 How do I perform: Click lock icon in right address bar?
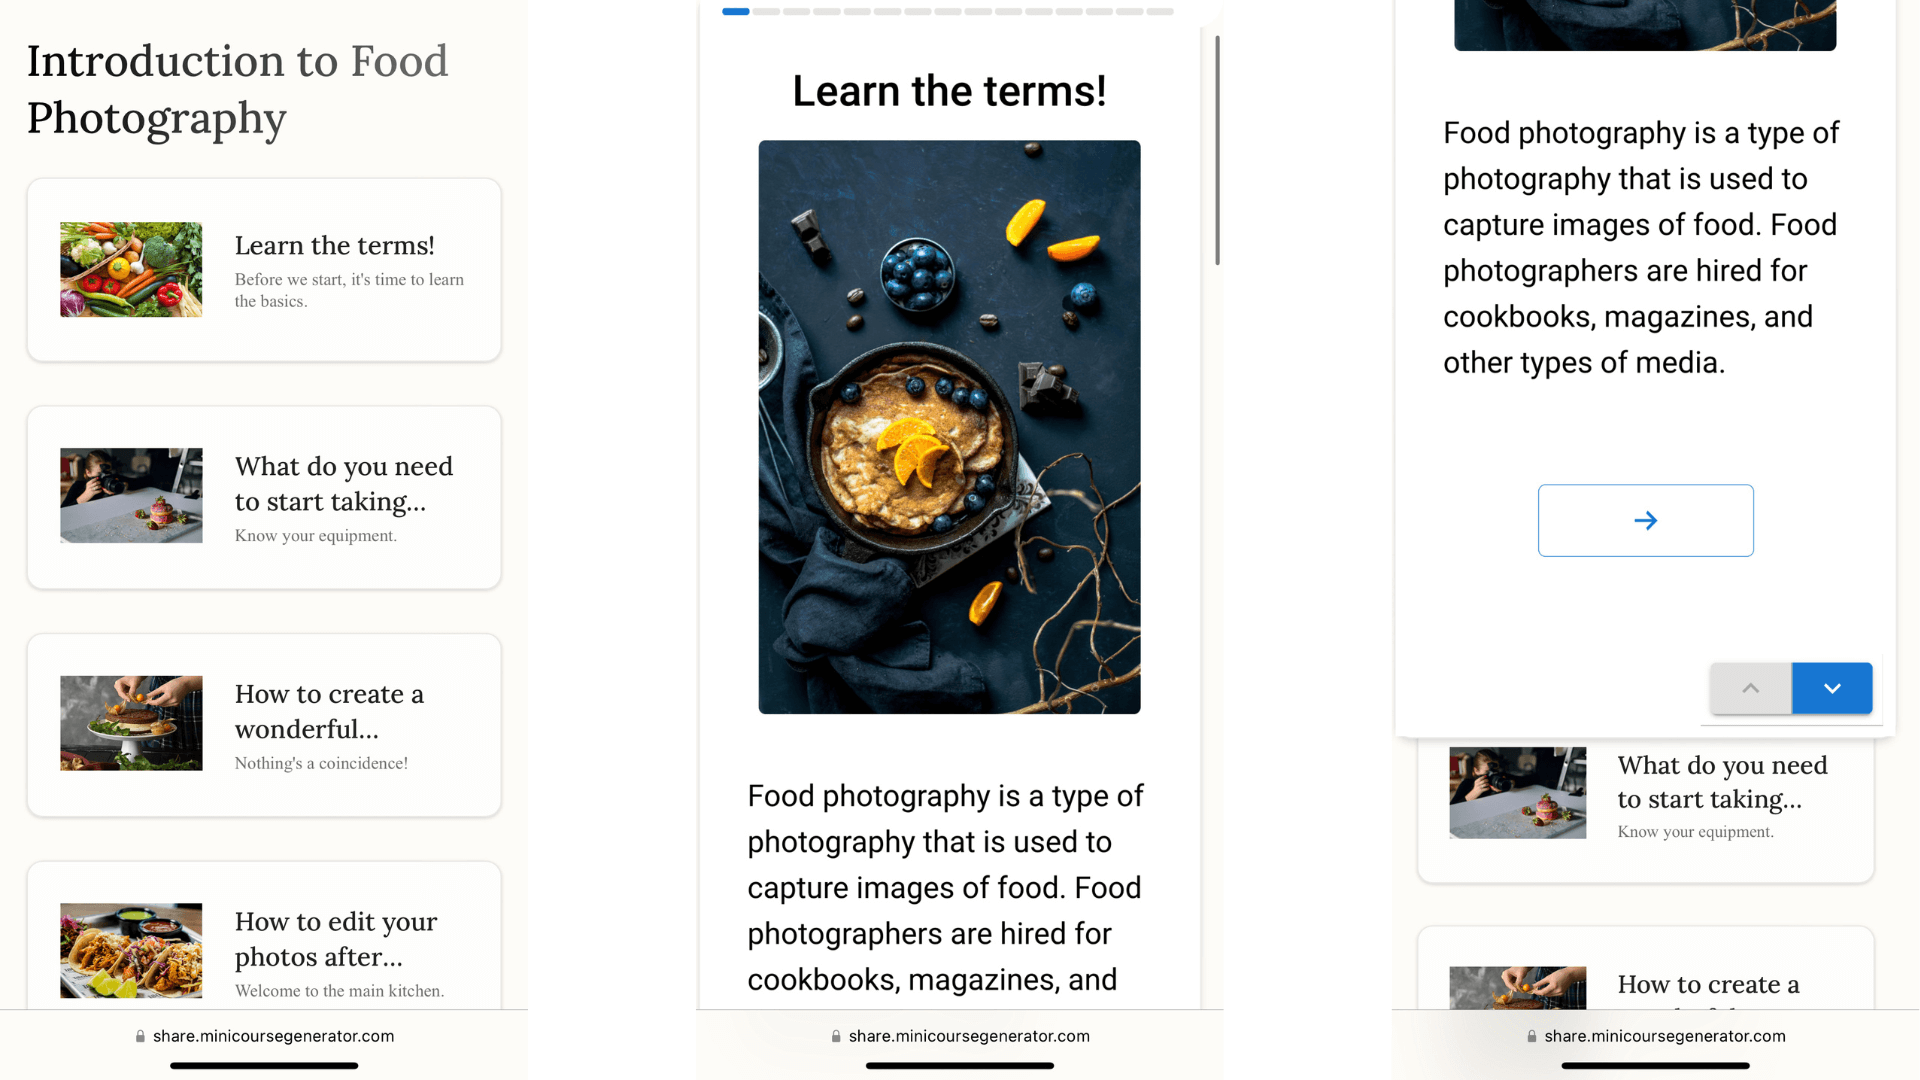(x=1531, y=1037)
